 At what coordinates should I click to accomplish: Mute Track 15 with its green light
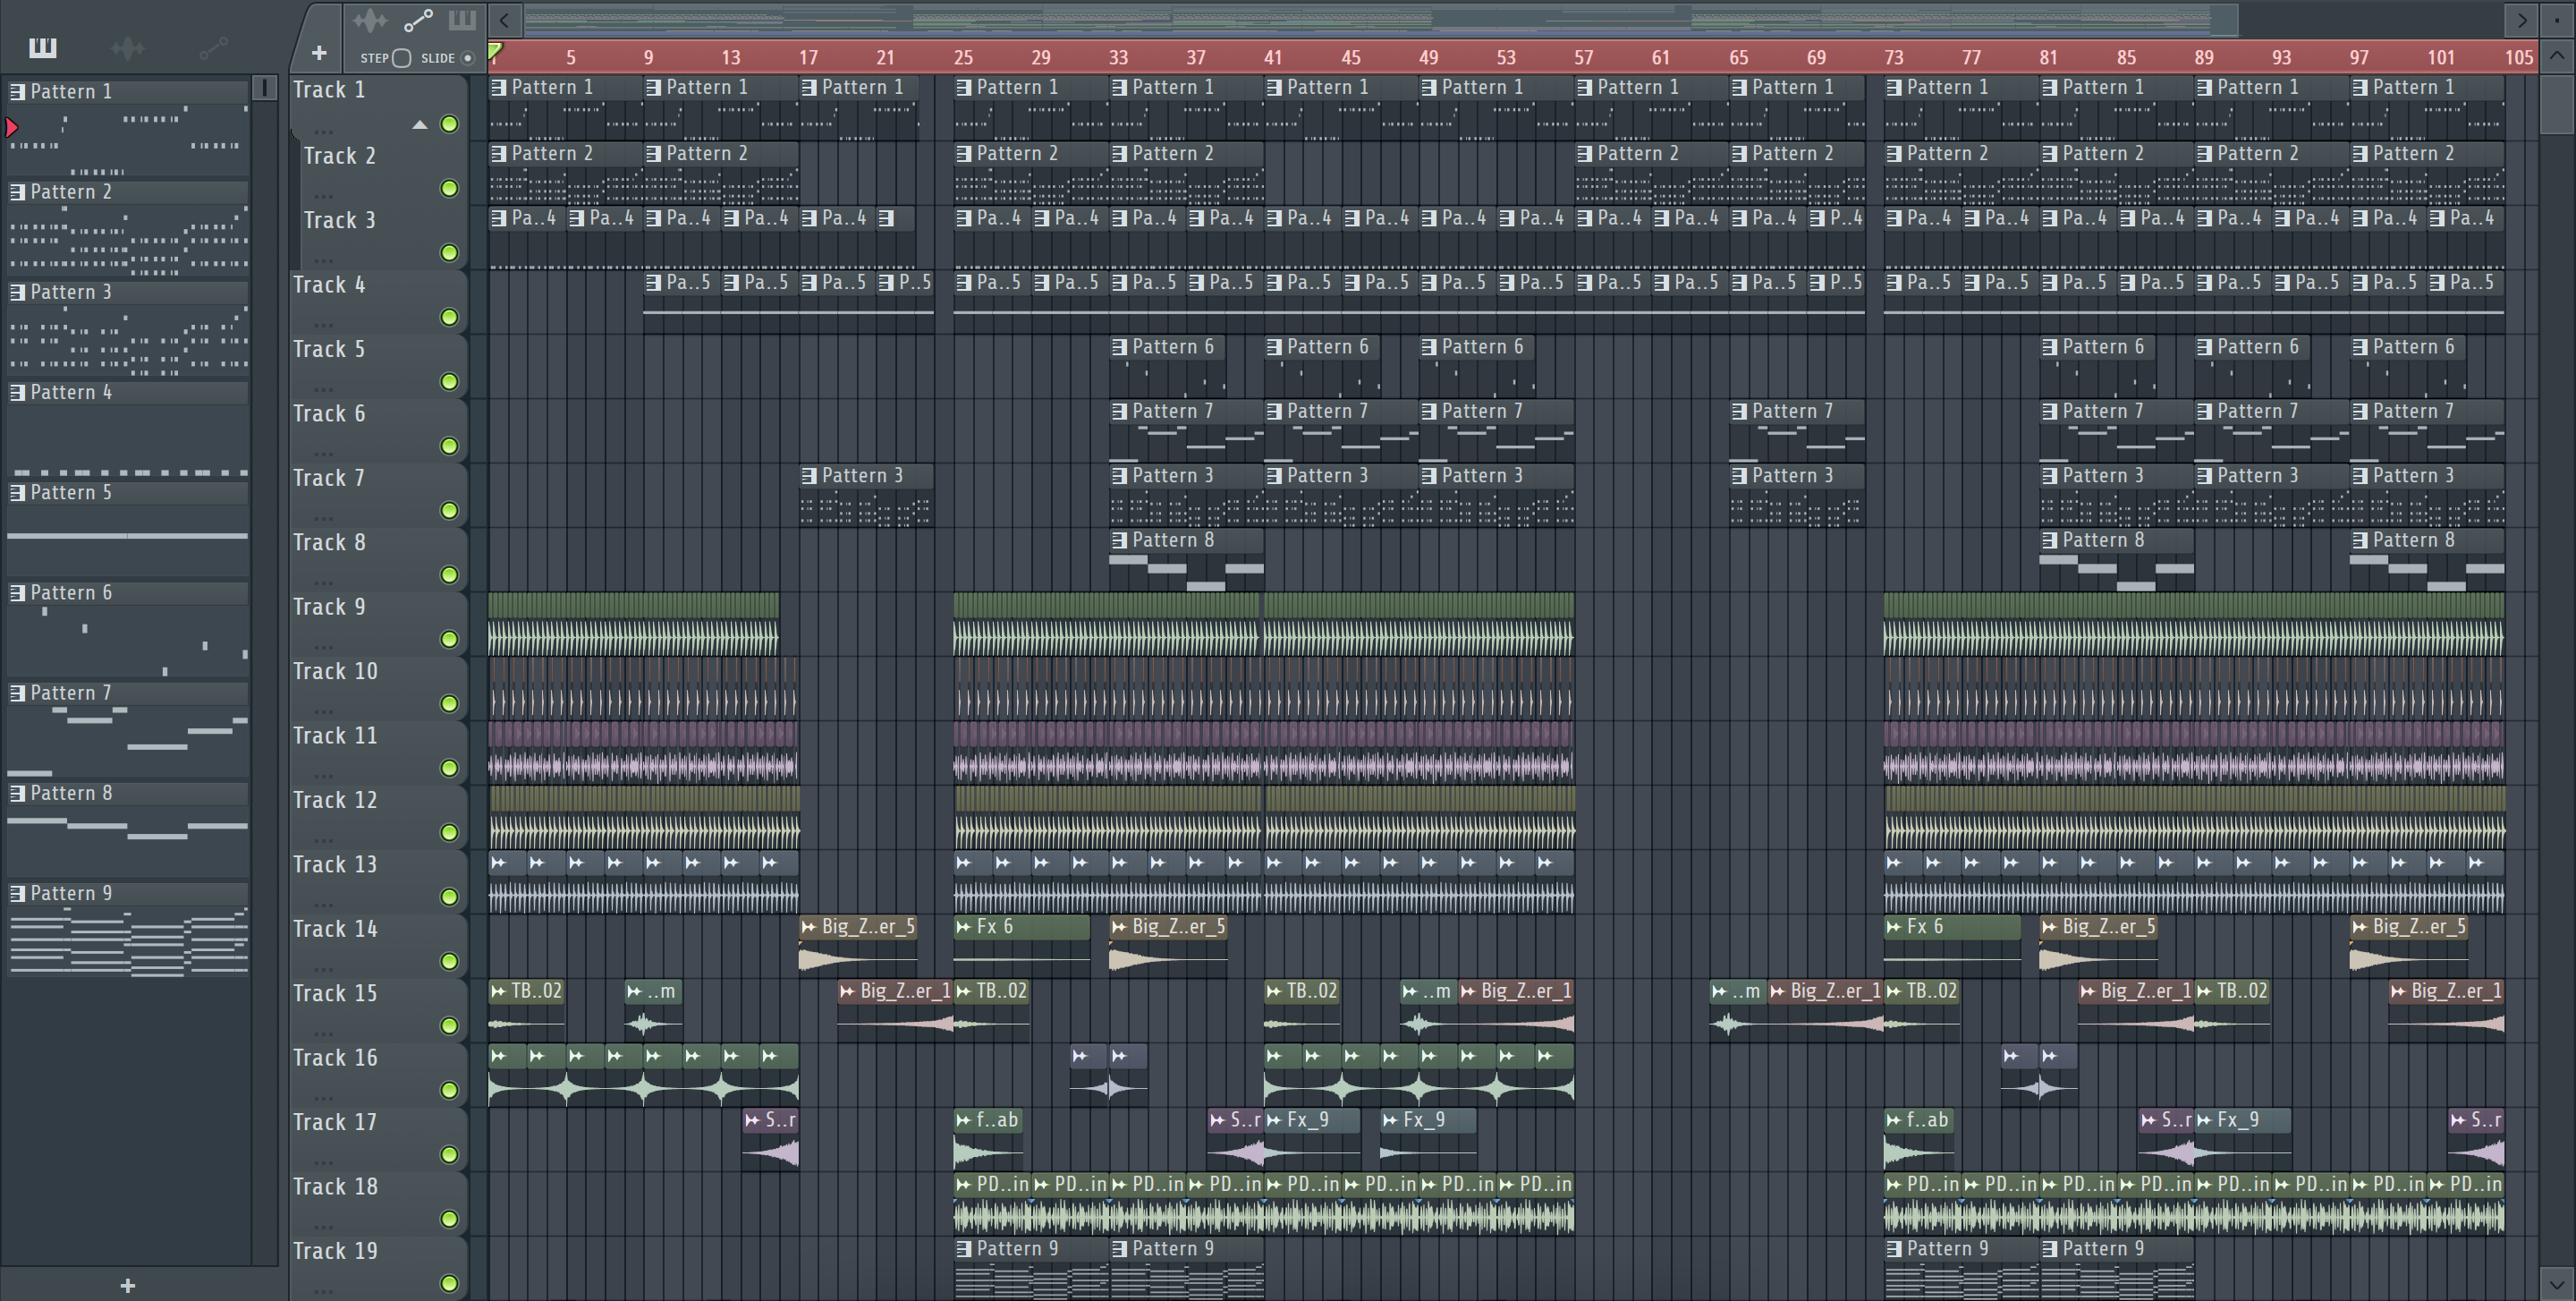click(x=449, y=1025)
